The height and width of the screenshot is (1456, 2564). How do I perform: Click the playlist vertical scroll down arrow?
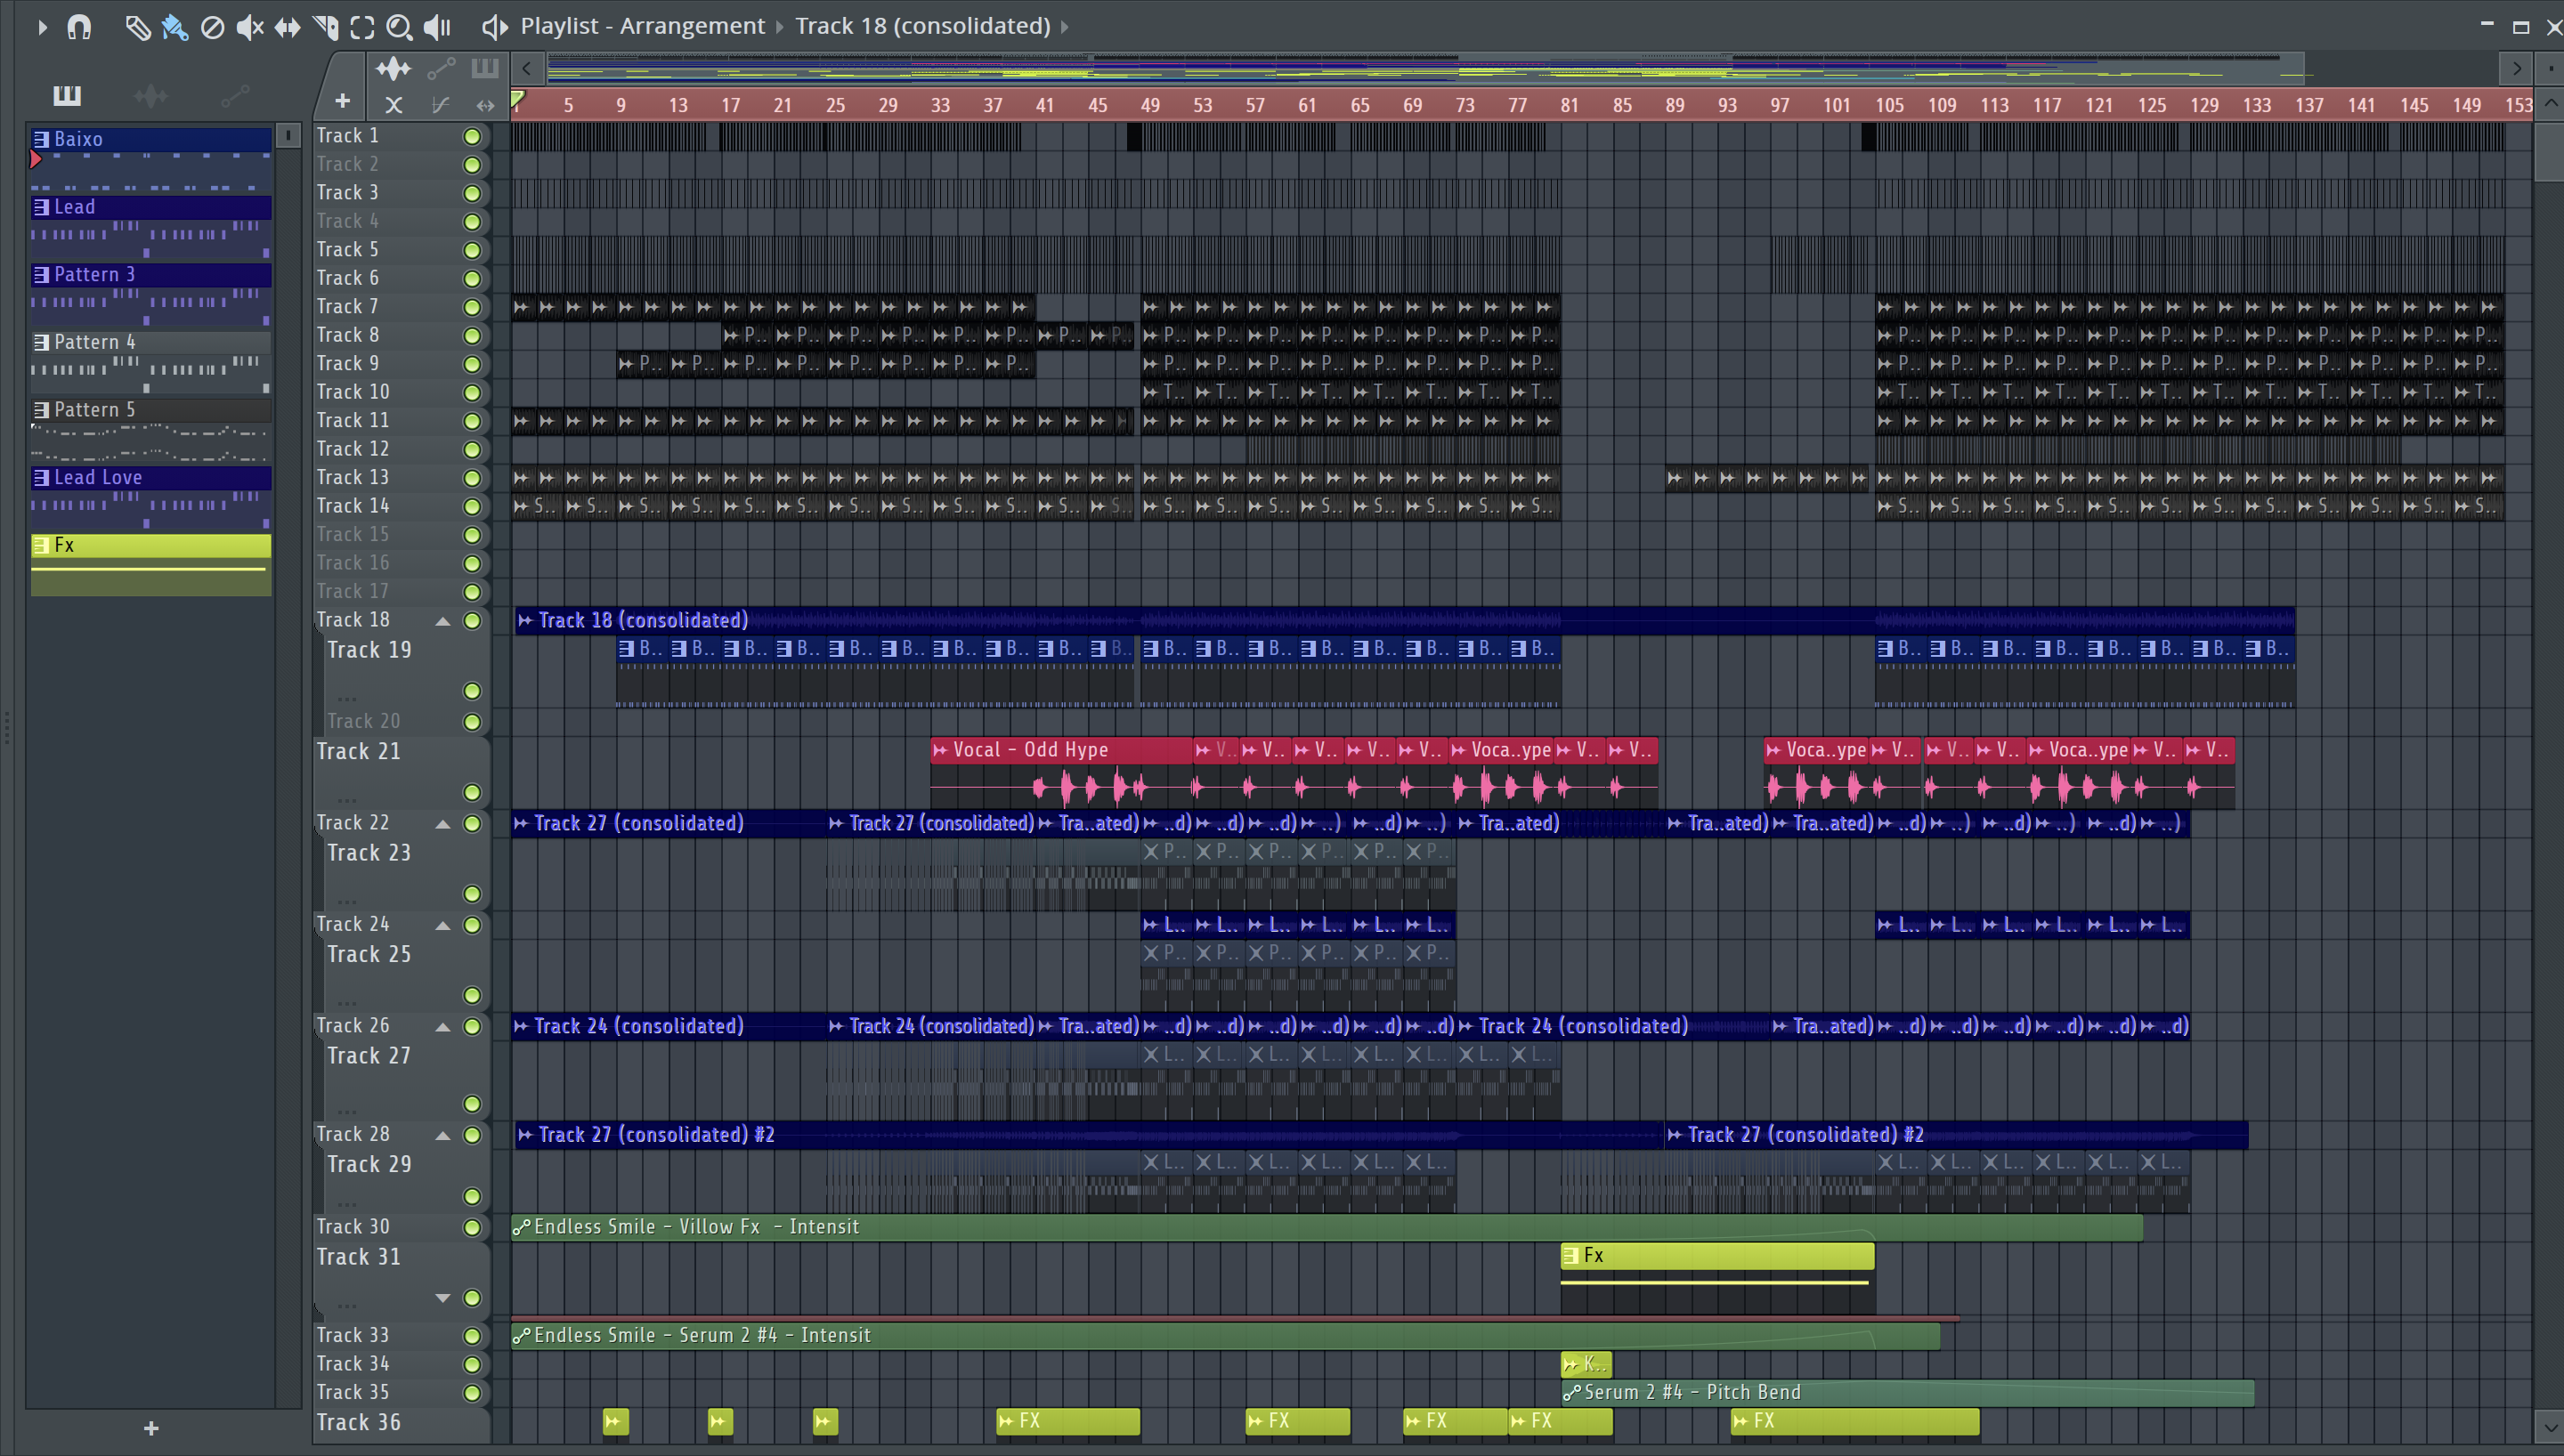(2549, 1428)
